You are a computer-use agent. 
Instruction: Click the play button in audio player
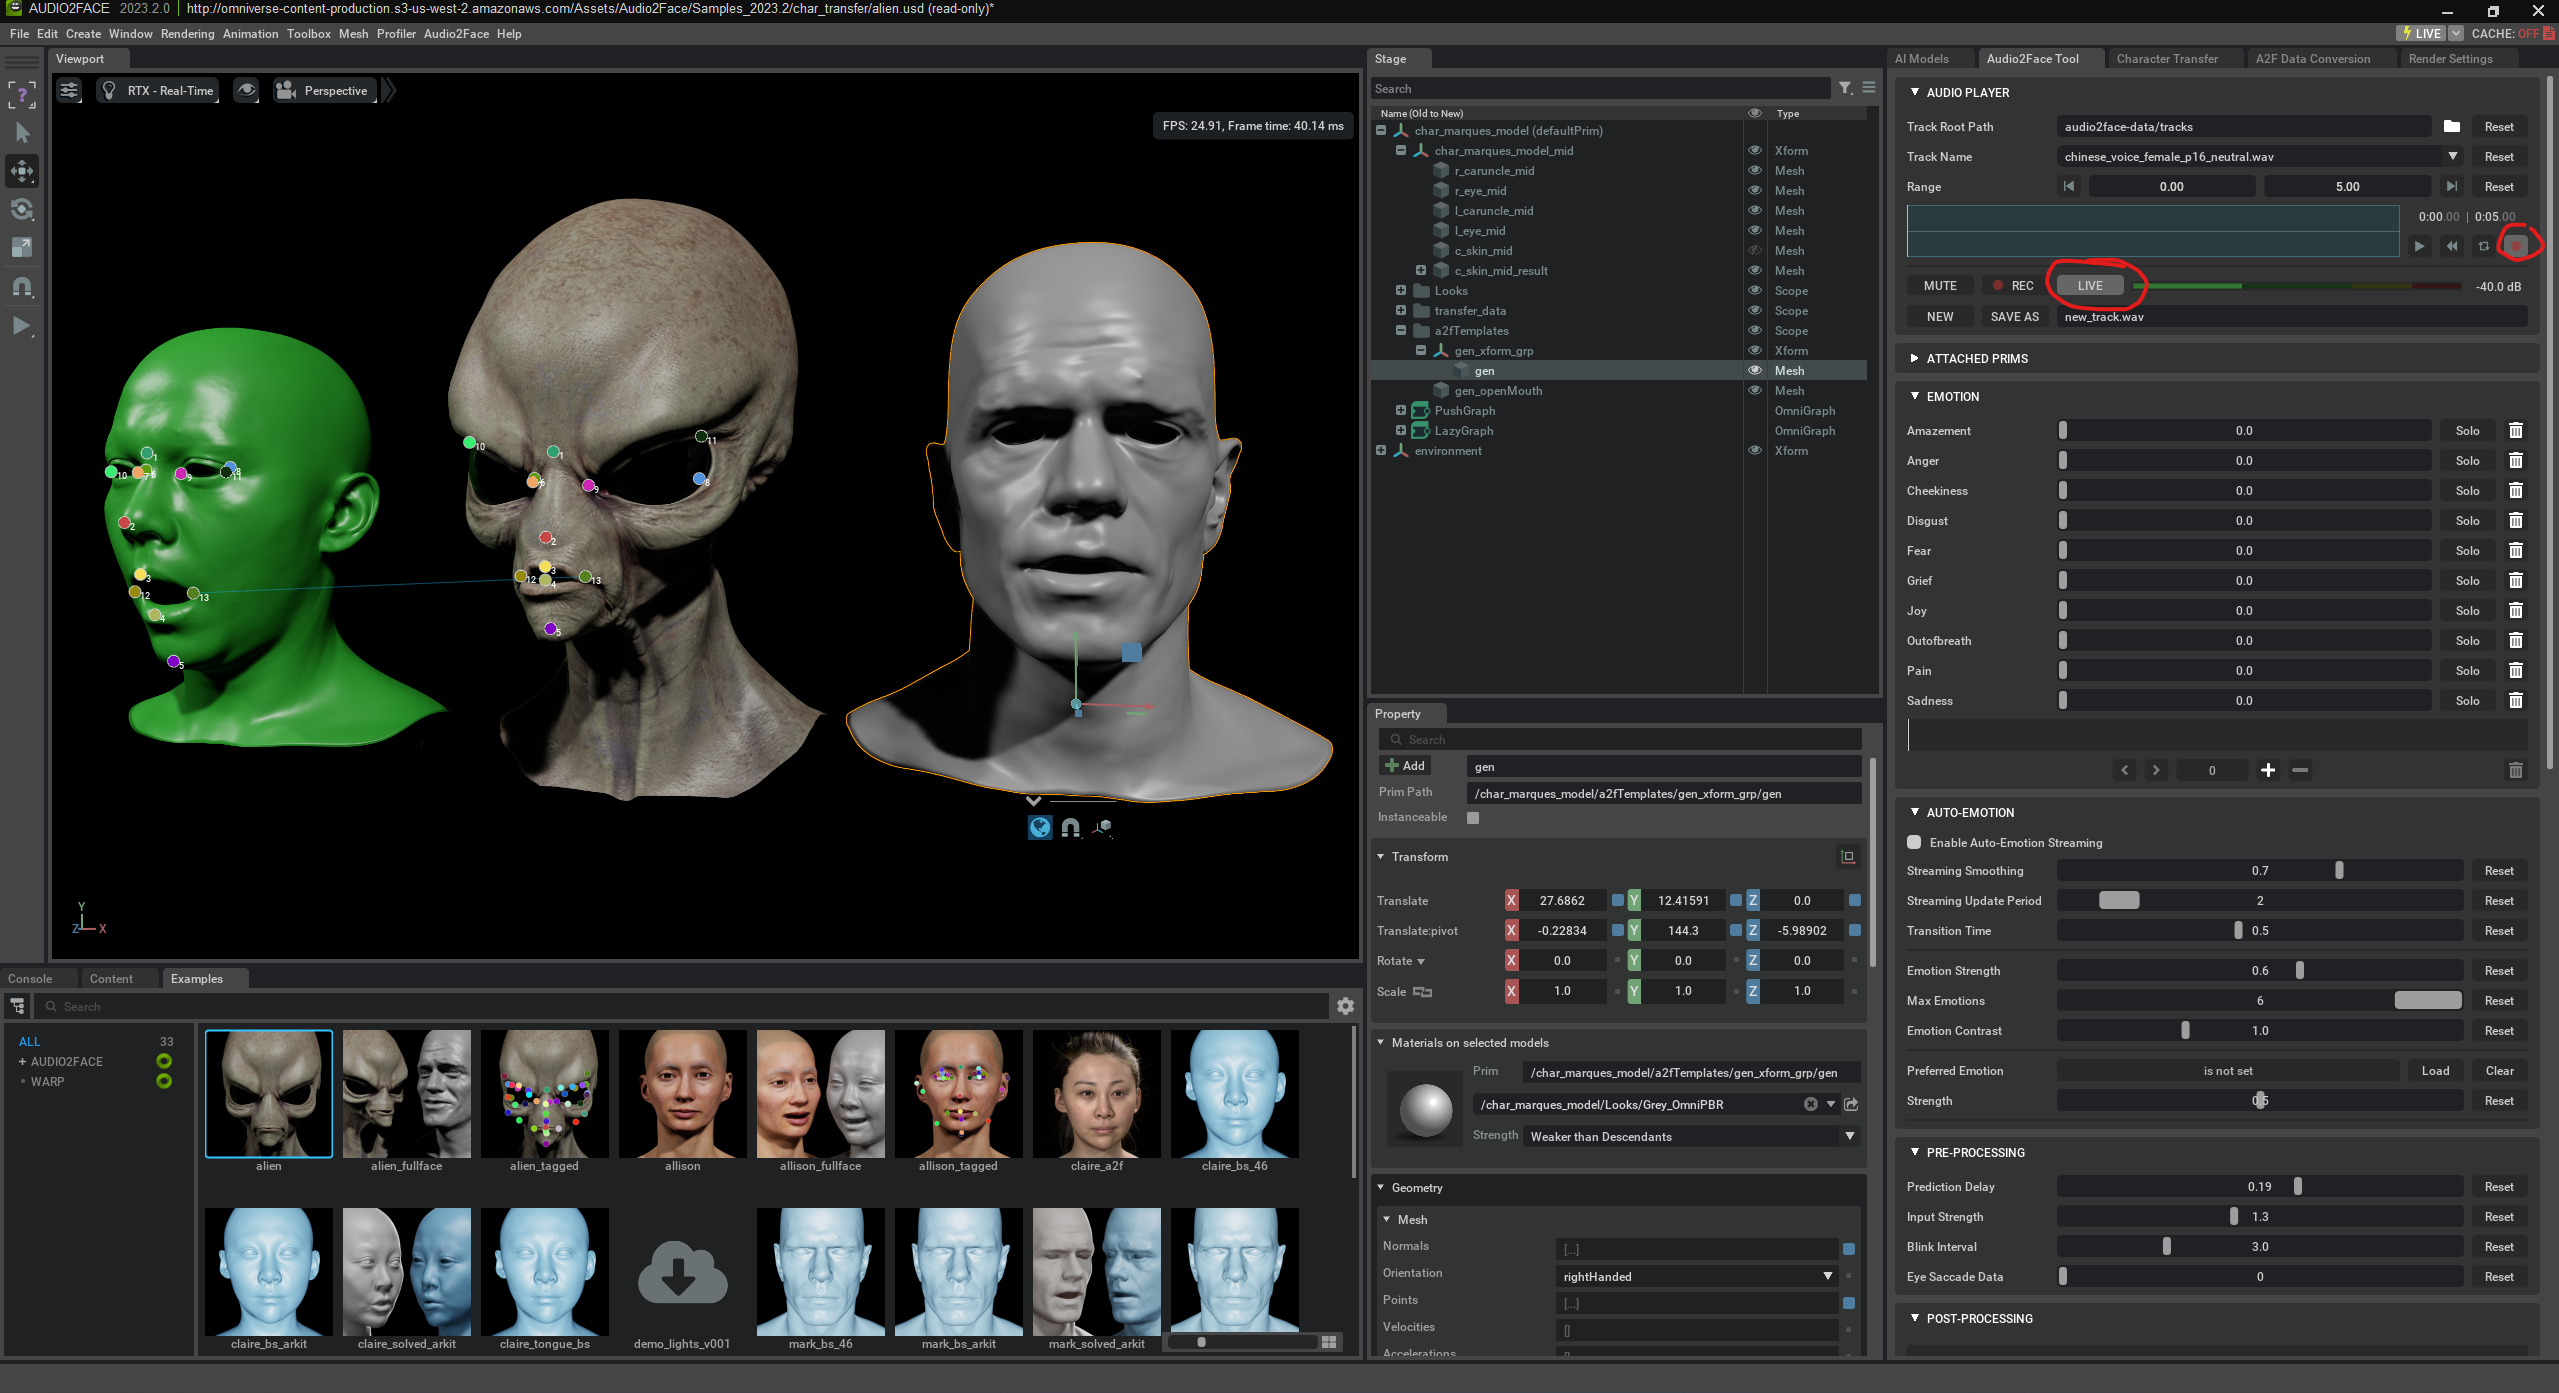click(2419, 246)
